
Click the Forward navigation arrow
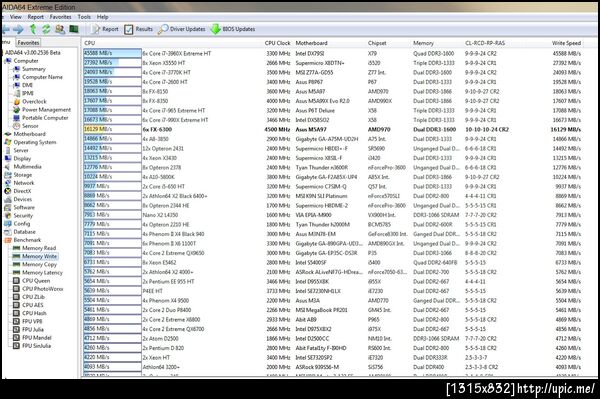tap(18, 29)
